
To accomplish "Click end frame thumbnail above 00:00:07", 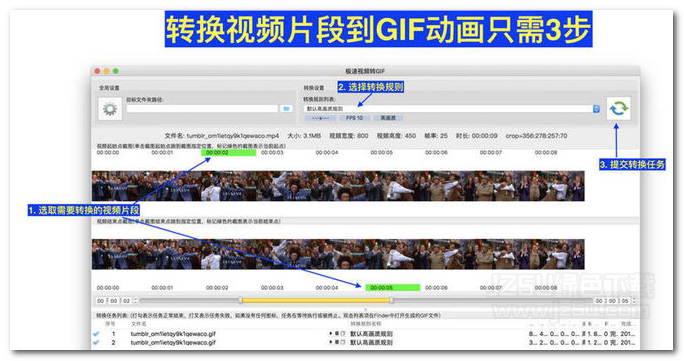I will (503, 254).
